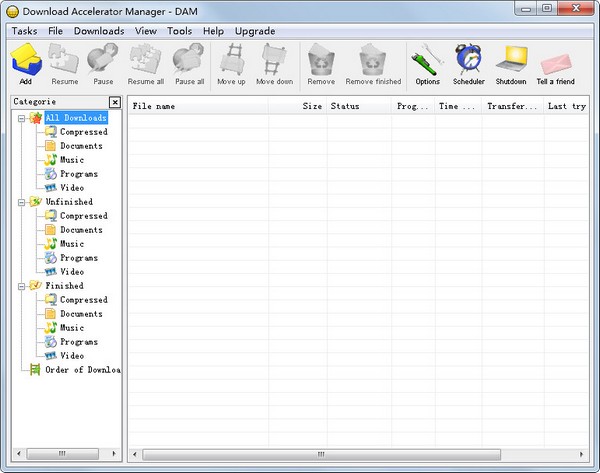Open the Upgrade menu
Viewport: 600px width, 473px height.
pos(255,31)
